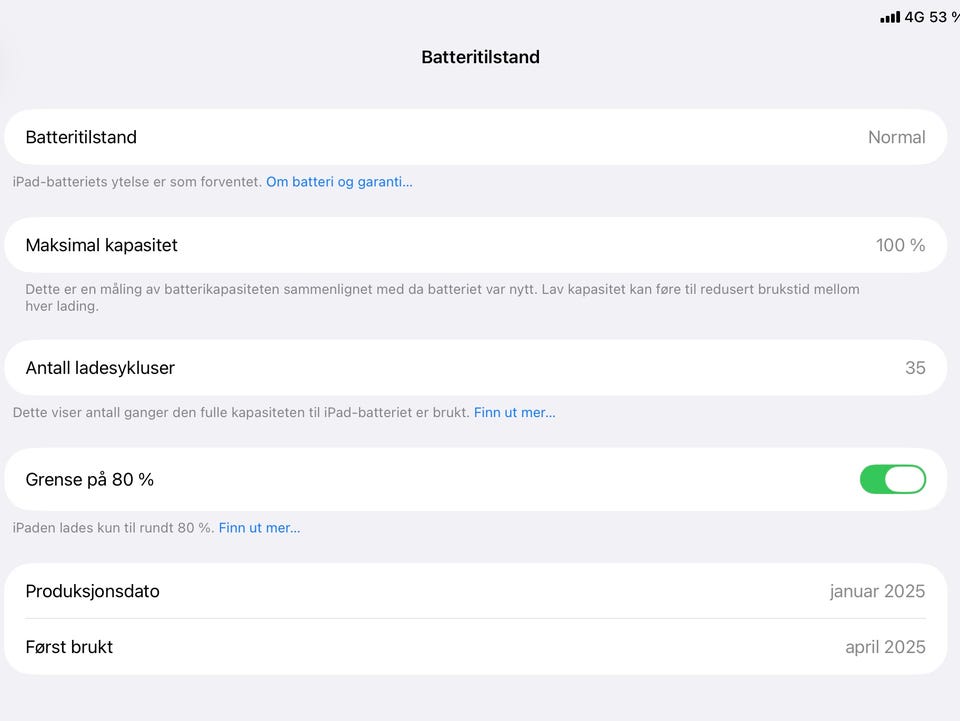Screen dimensions: 960x721
Task: Tap the april 2025 first-used value
Action: pos(885,647)
